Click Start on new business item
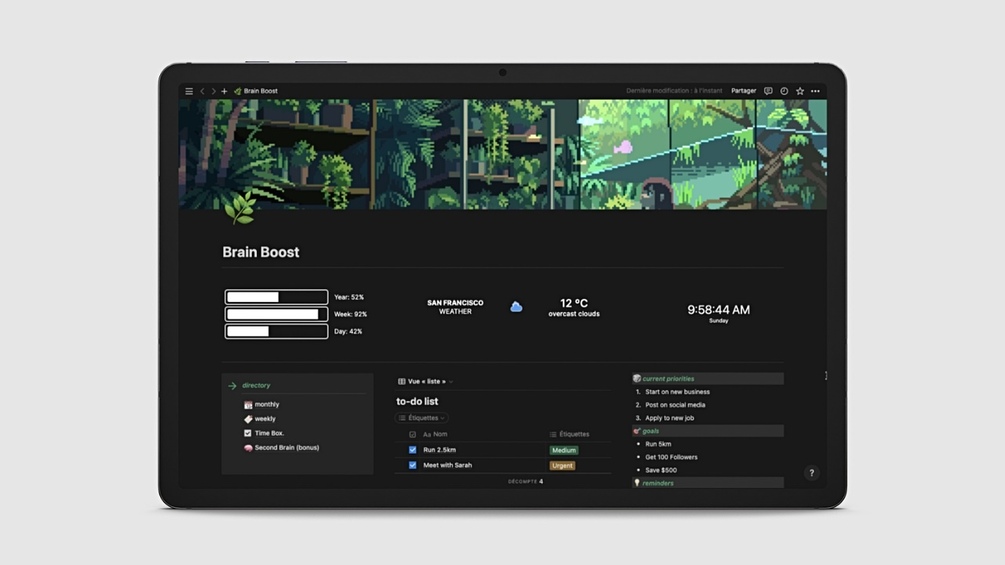 tap(677, 391)
